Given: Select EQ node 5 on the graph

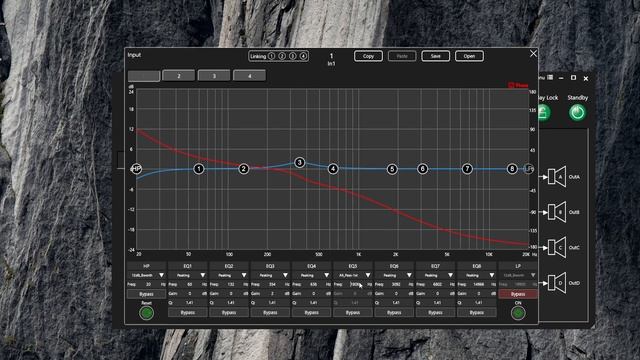Looking at the screenshot, I should pos(392,169).
